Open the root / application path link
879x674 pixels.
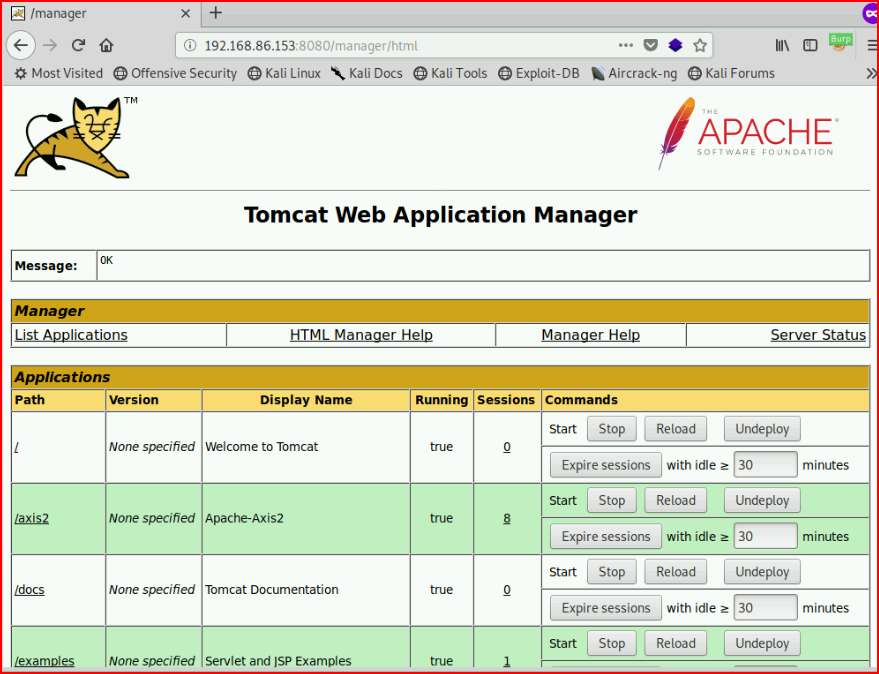point(16,447)
